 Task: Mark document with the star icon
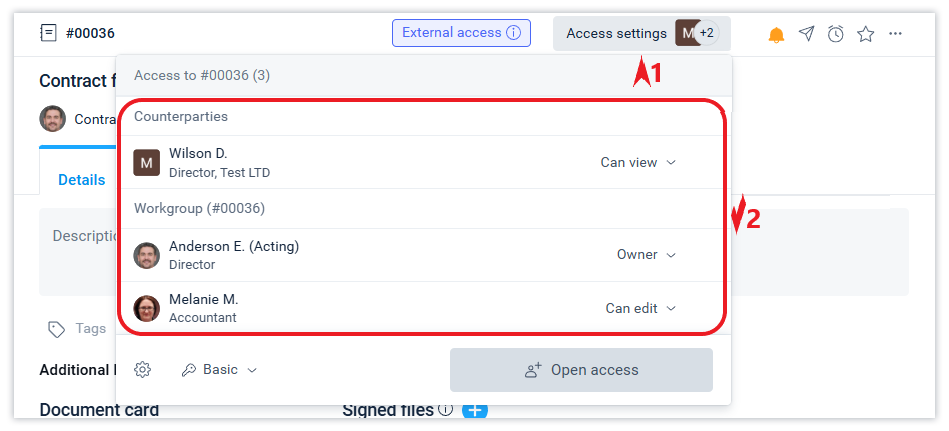pyautogui.click(x=866, y=34)
